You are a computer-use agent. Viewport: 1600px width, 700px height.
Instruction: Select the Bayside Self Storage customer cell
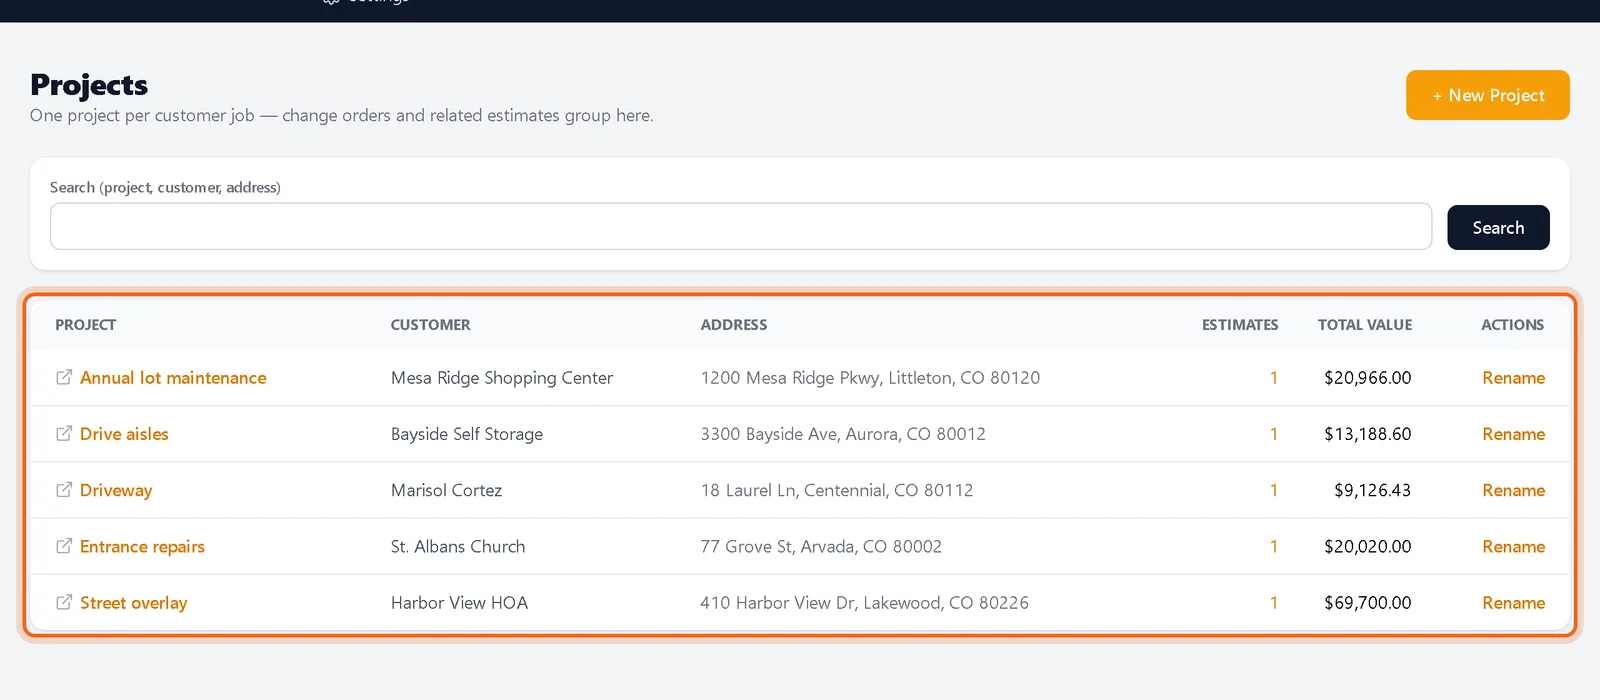[x=467, y=434]
